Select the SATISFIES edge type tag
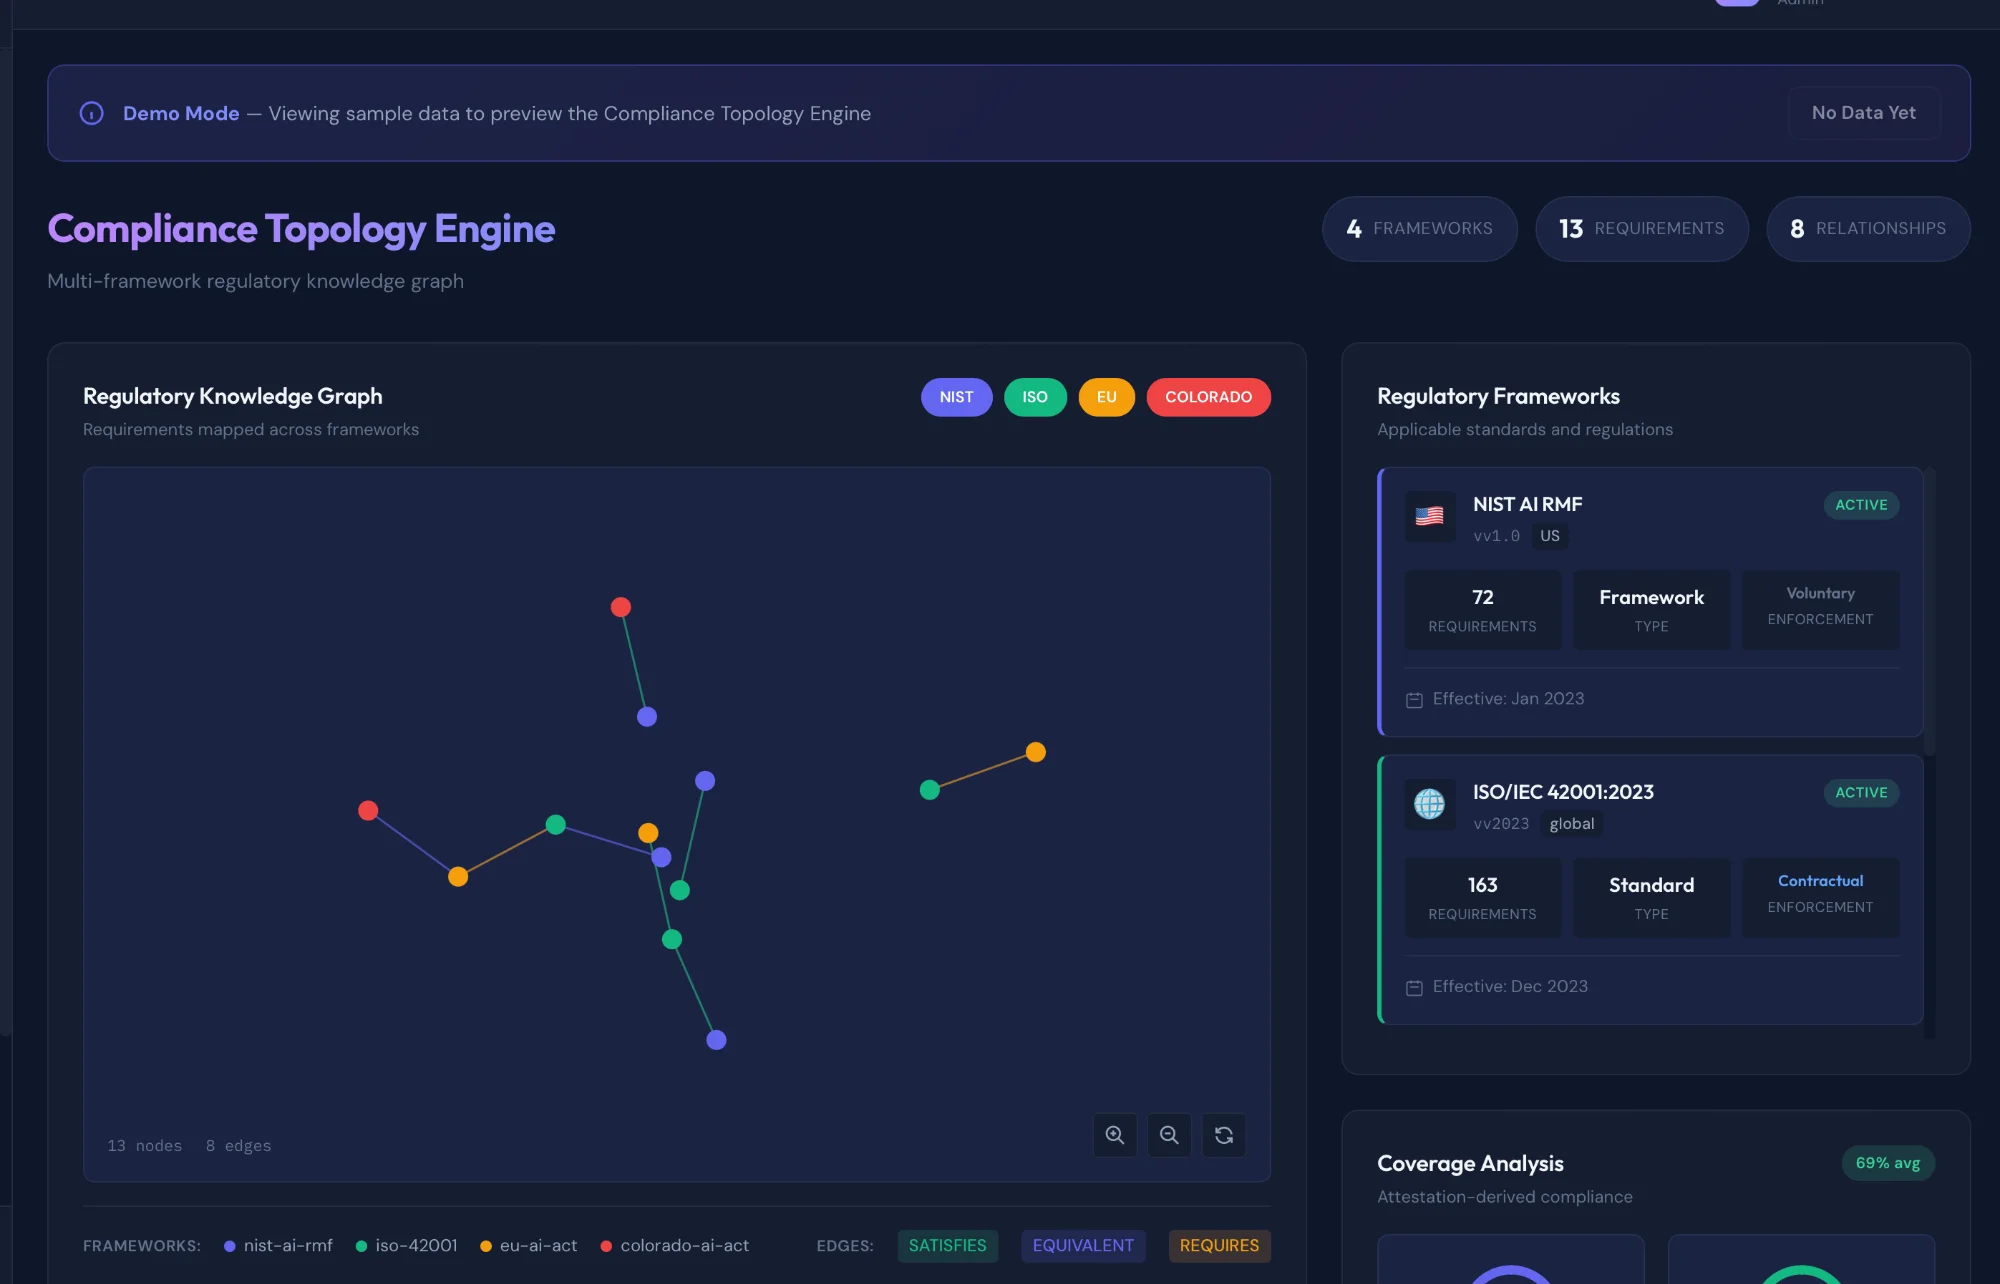Image resolution: width=2000 pixels, height=1284 pixels. (947, 1245)
